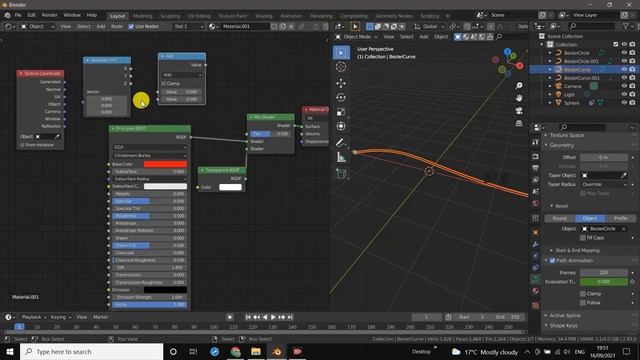
Task: Toggle the Path Animation checkbox
Action: [x=553, y=260]
